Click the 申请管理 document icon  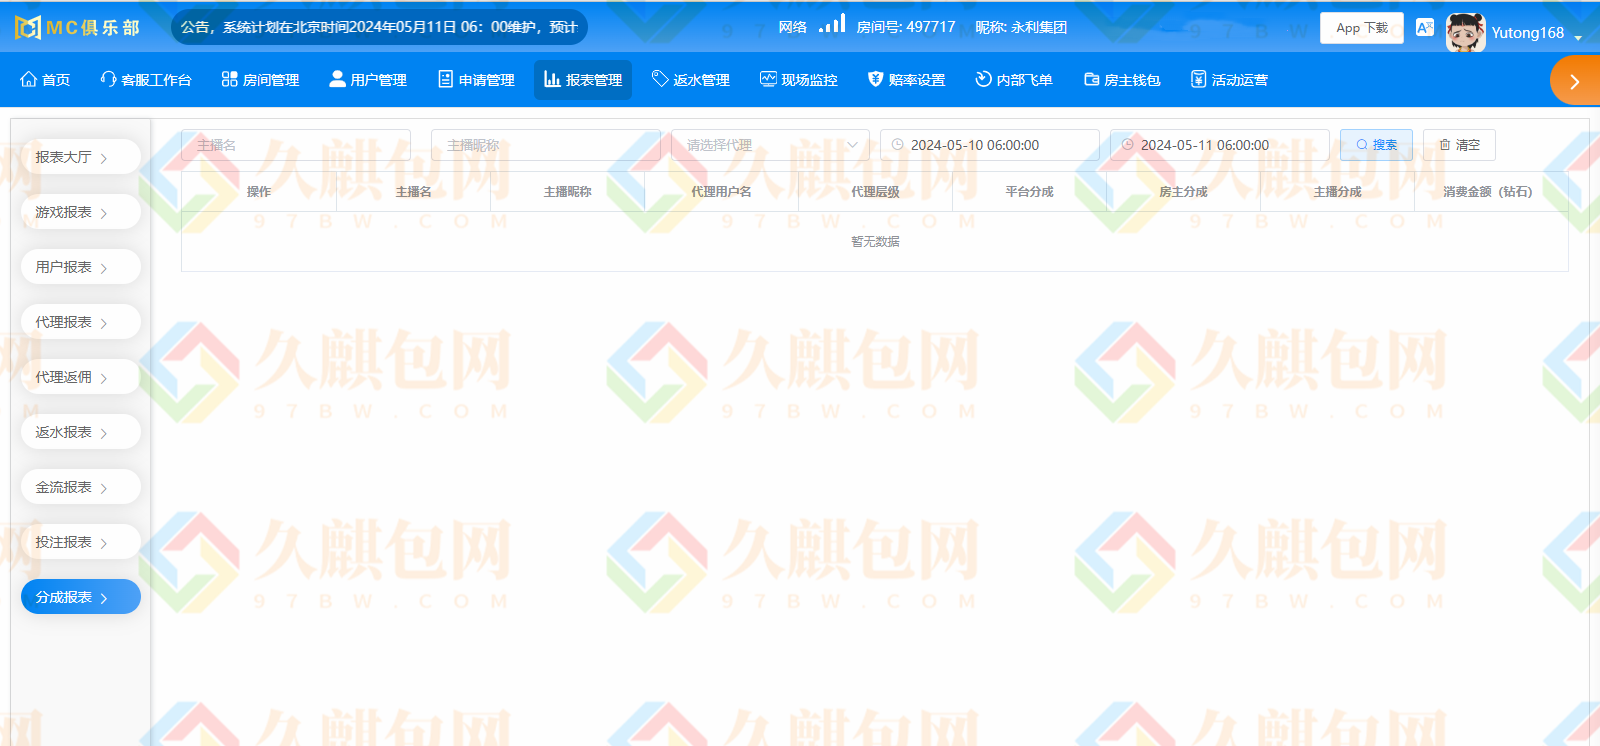coord(445,79)
